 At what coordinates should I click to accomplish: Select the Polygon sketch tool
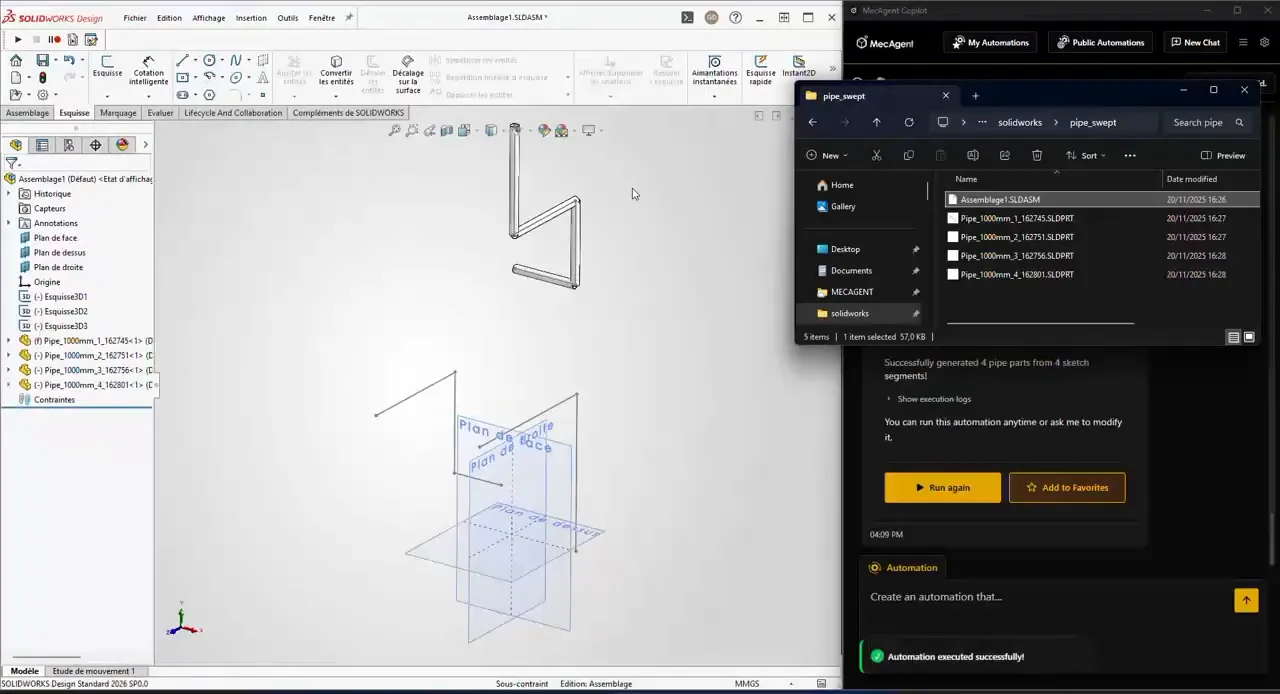(209, 95)
